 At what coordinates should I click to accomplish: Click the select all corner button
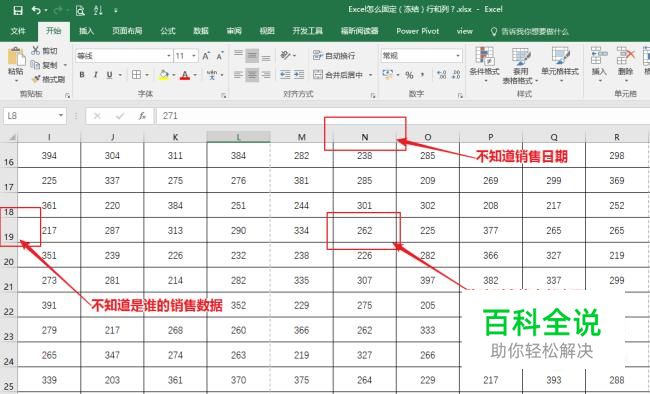(9, 137)
